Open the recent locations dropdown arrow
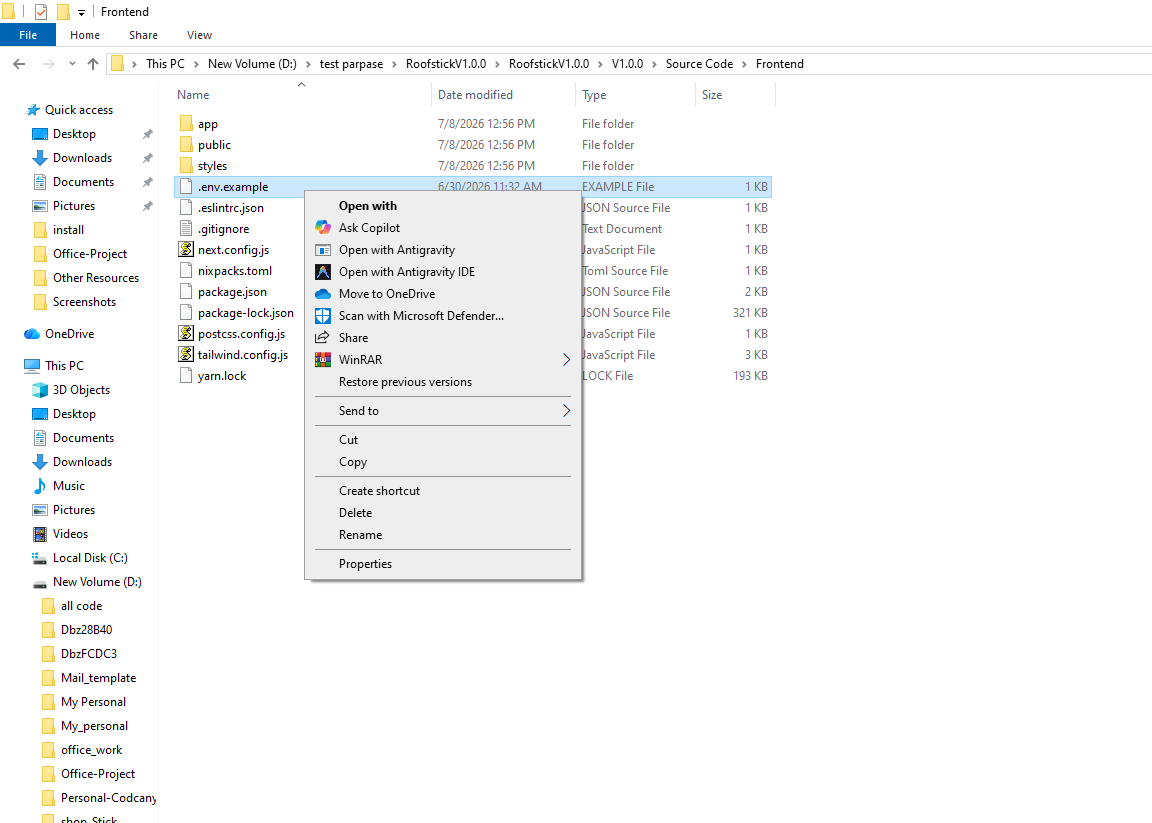The image size is (1152, 823). pyautogui.click(x=72, y=64)
